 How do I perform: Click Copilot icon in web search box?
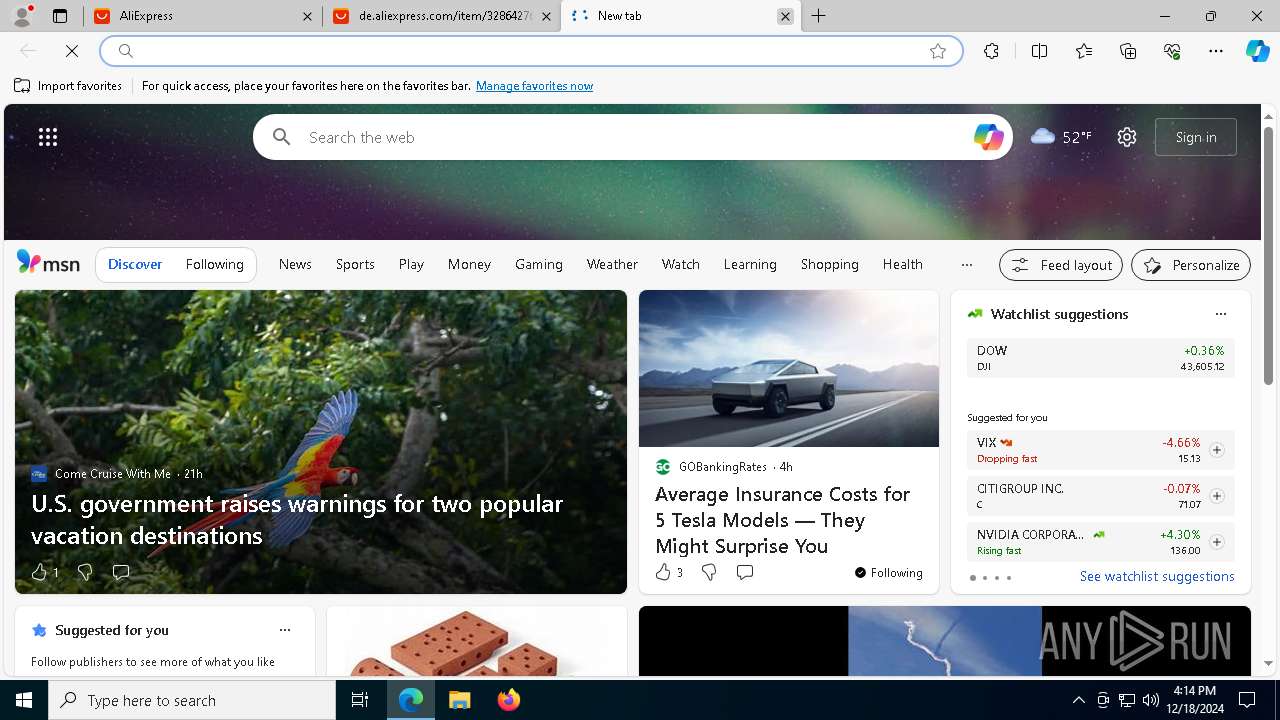point(988,137)
